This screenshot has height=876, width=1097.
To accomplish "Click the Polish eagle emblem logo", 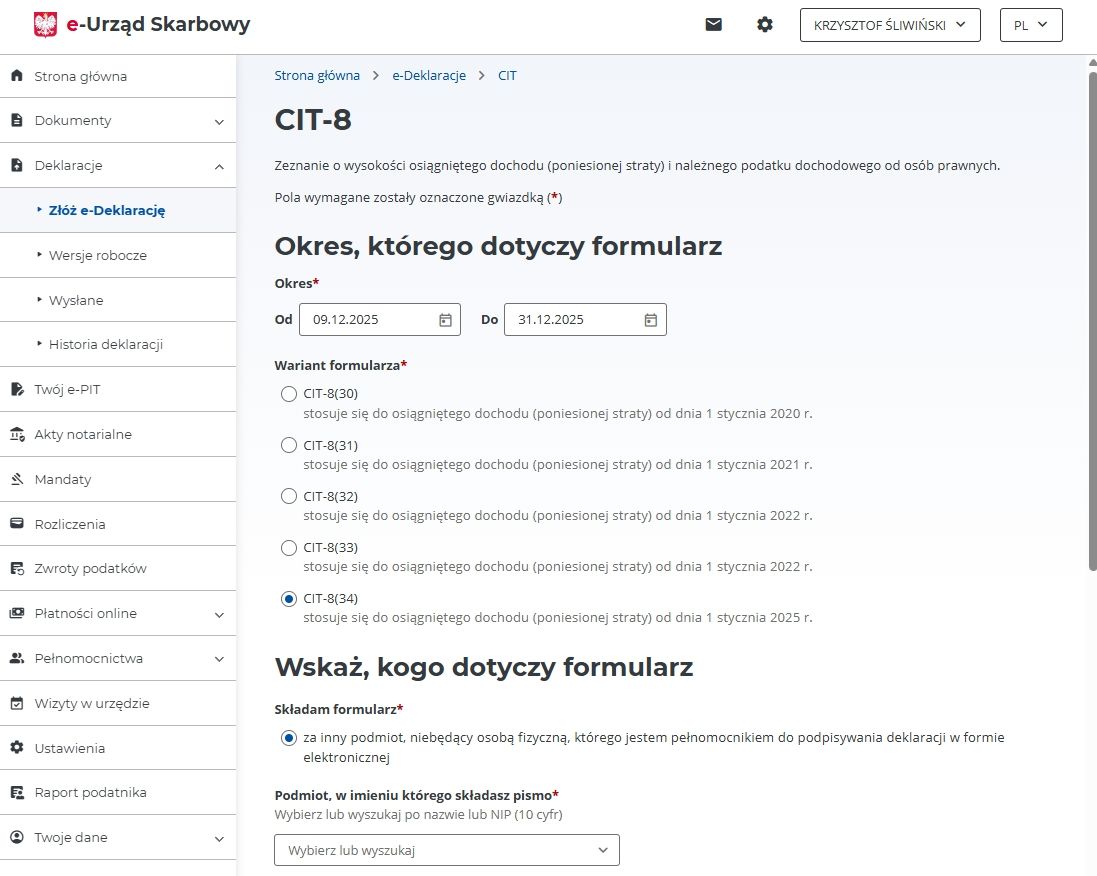I will tap(46, 25).
